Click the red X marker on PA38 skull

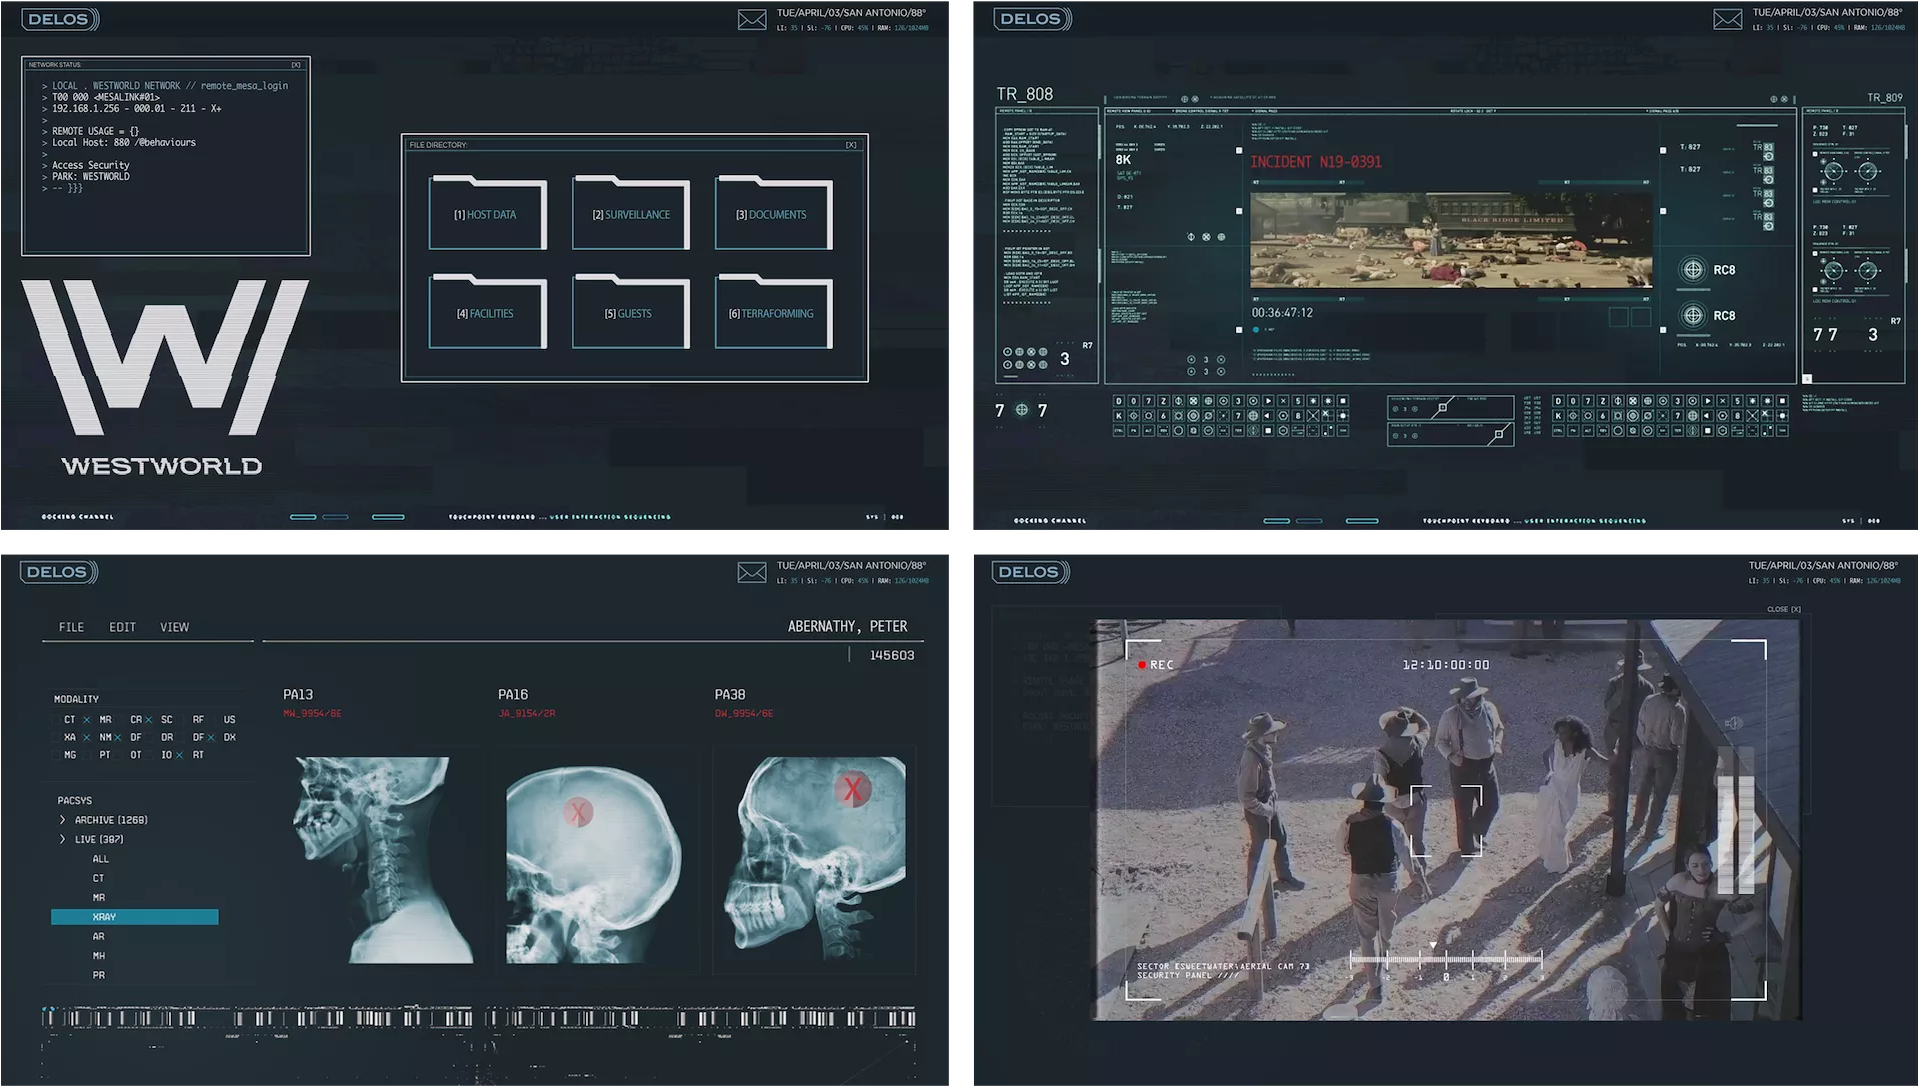(x=852, y=790)
